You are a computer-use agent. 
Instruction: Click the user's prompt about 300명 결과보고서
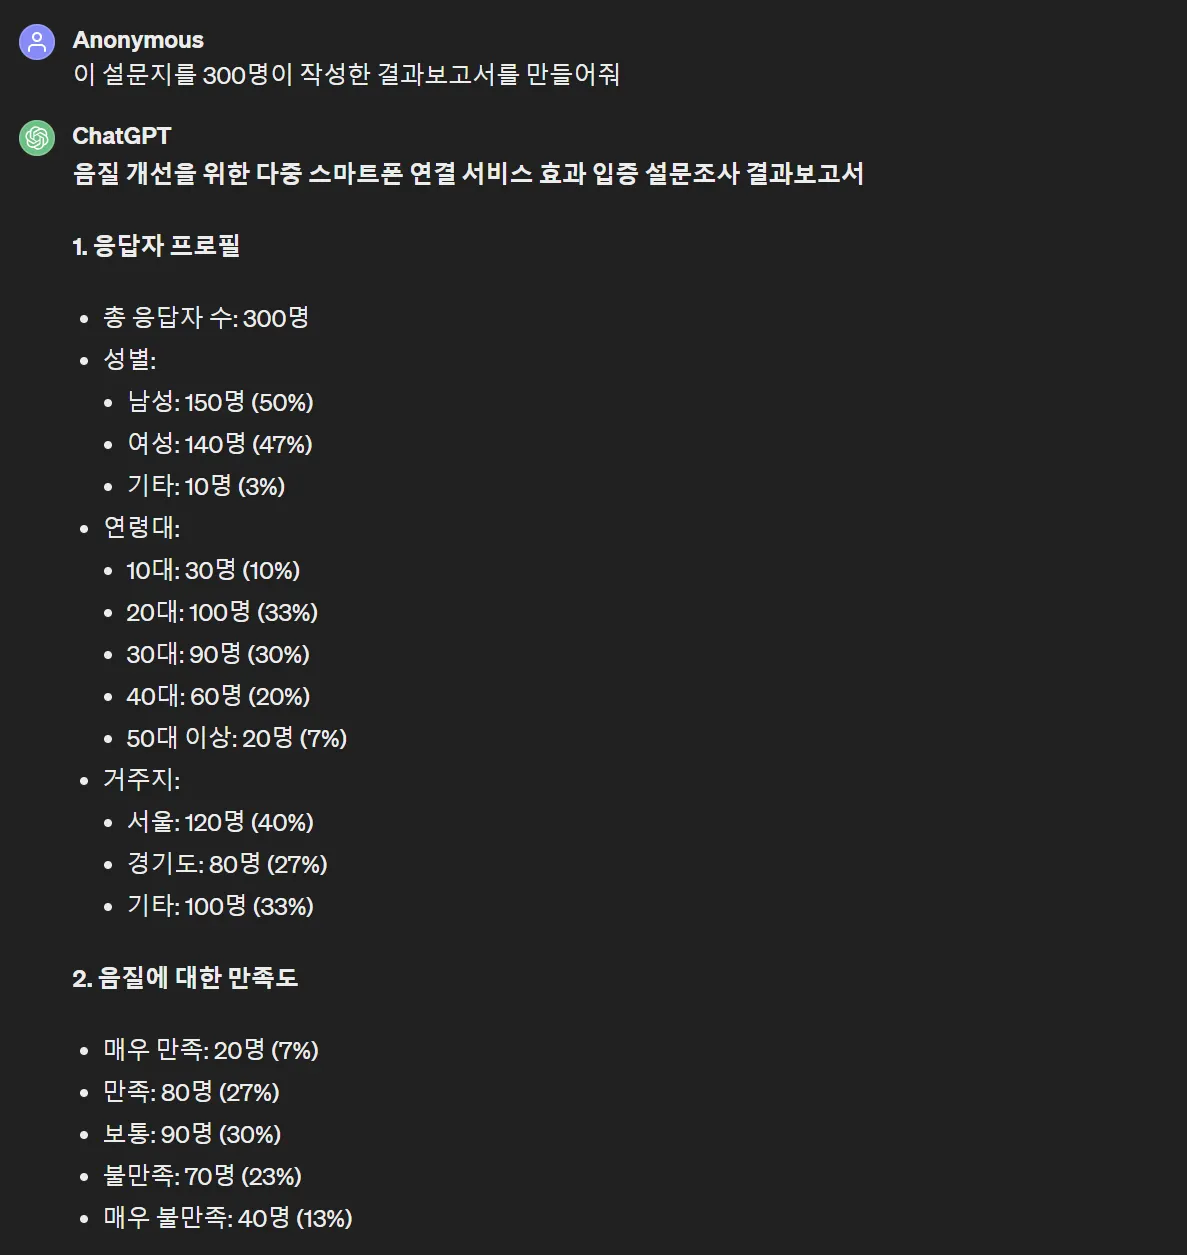346,75
